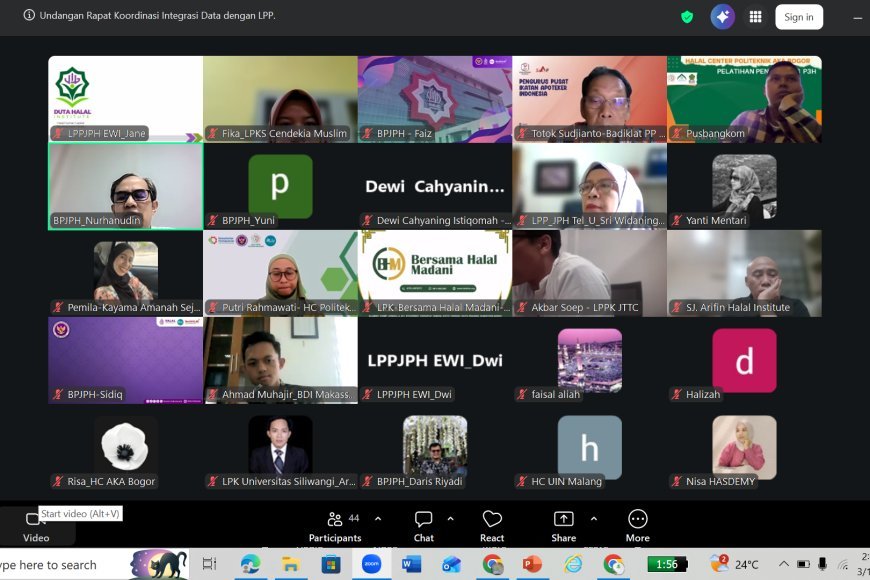Image resolution: width=870 pixels, height=580 pixels.
Task: Open Microsoft Store from the taskbar
Action: (x=331, y=564)
